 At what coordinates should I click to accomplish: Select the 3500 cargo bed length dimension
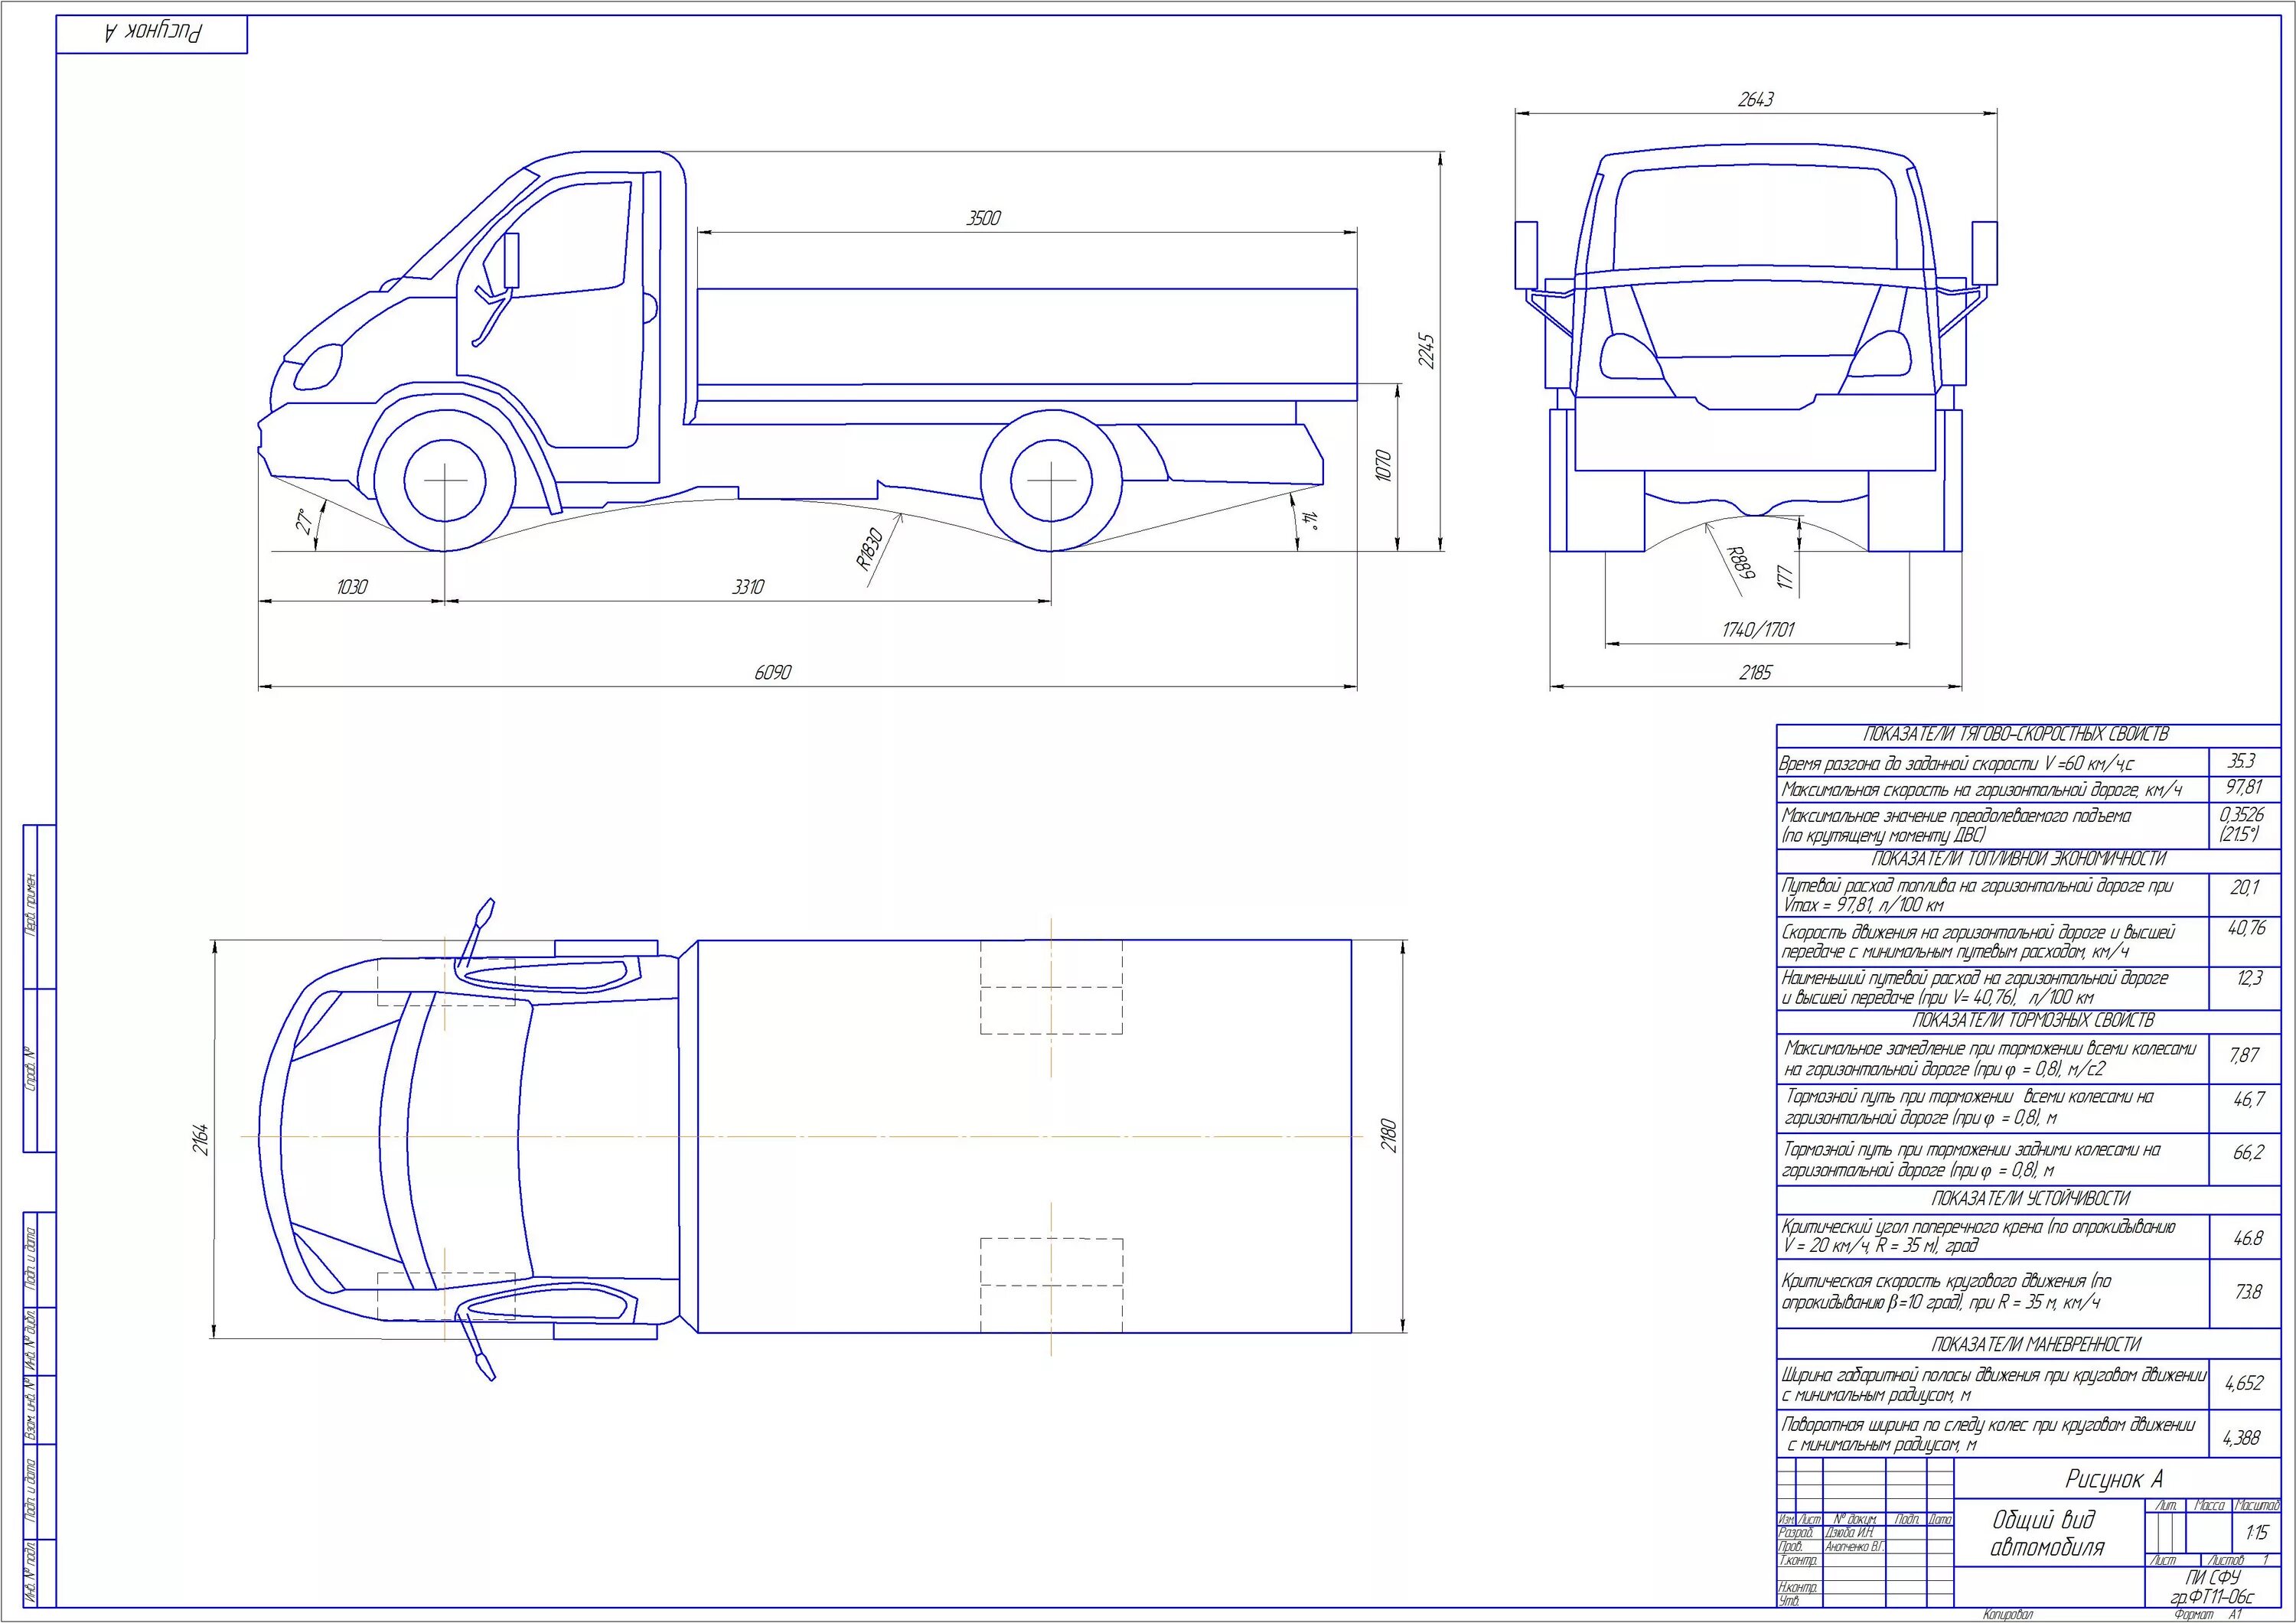pos(983,219)
